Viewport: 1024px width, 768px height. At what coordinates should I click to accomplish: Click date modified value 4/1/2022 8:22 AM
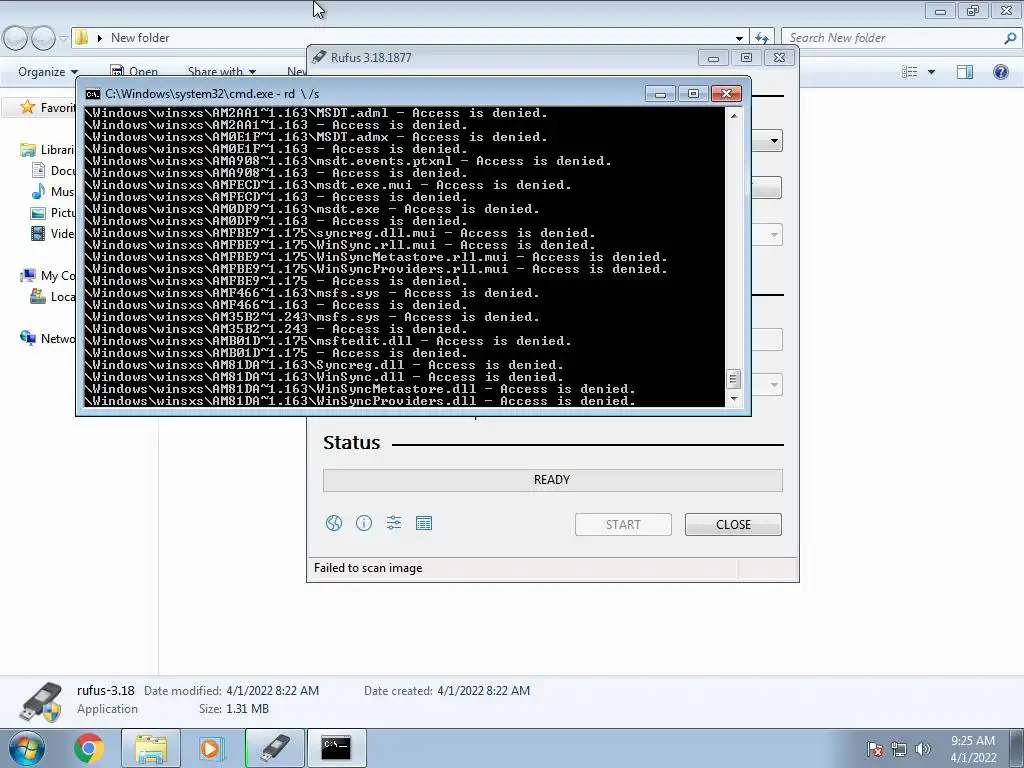pos(272,690)
